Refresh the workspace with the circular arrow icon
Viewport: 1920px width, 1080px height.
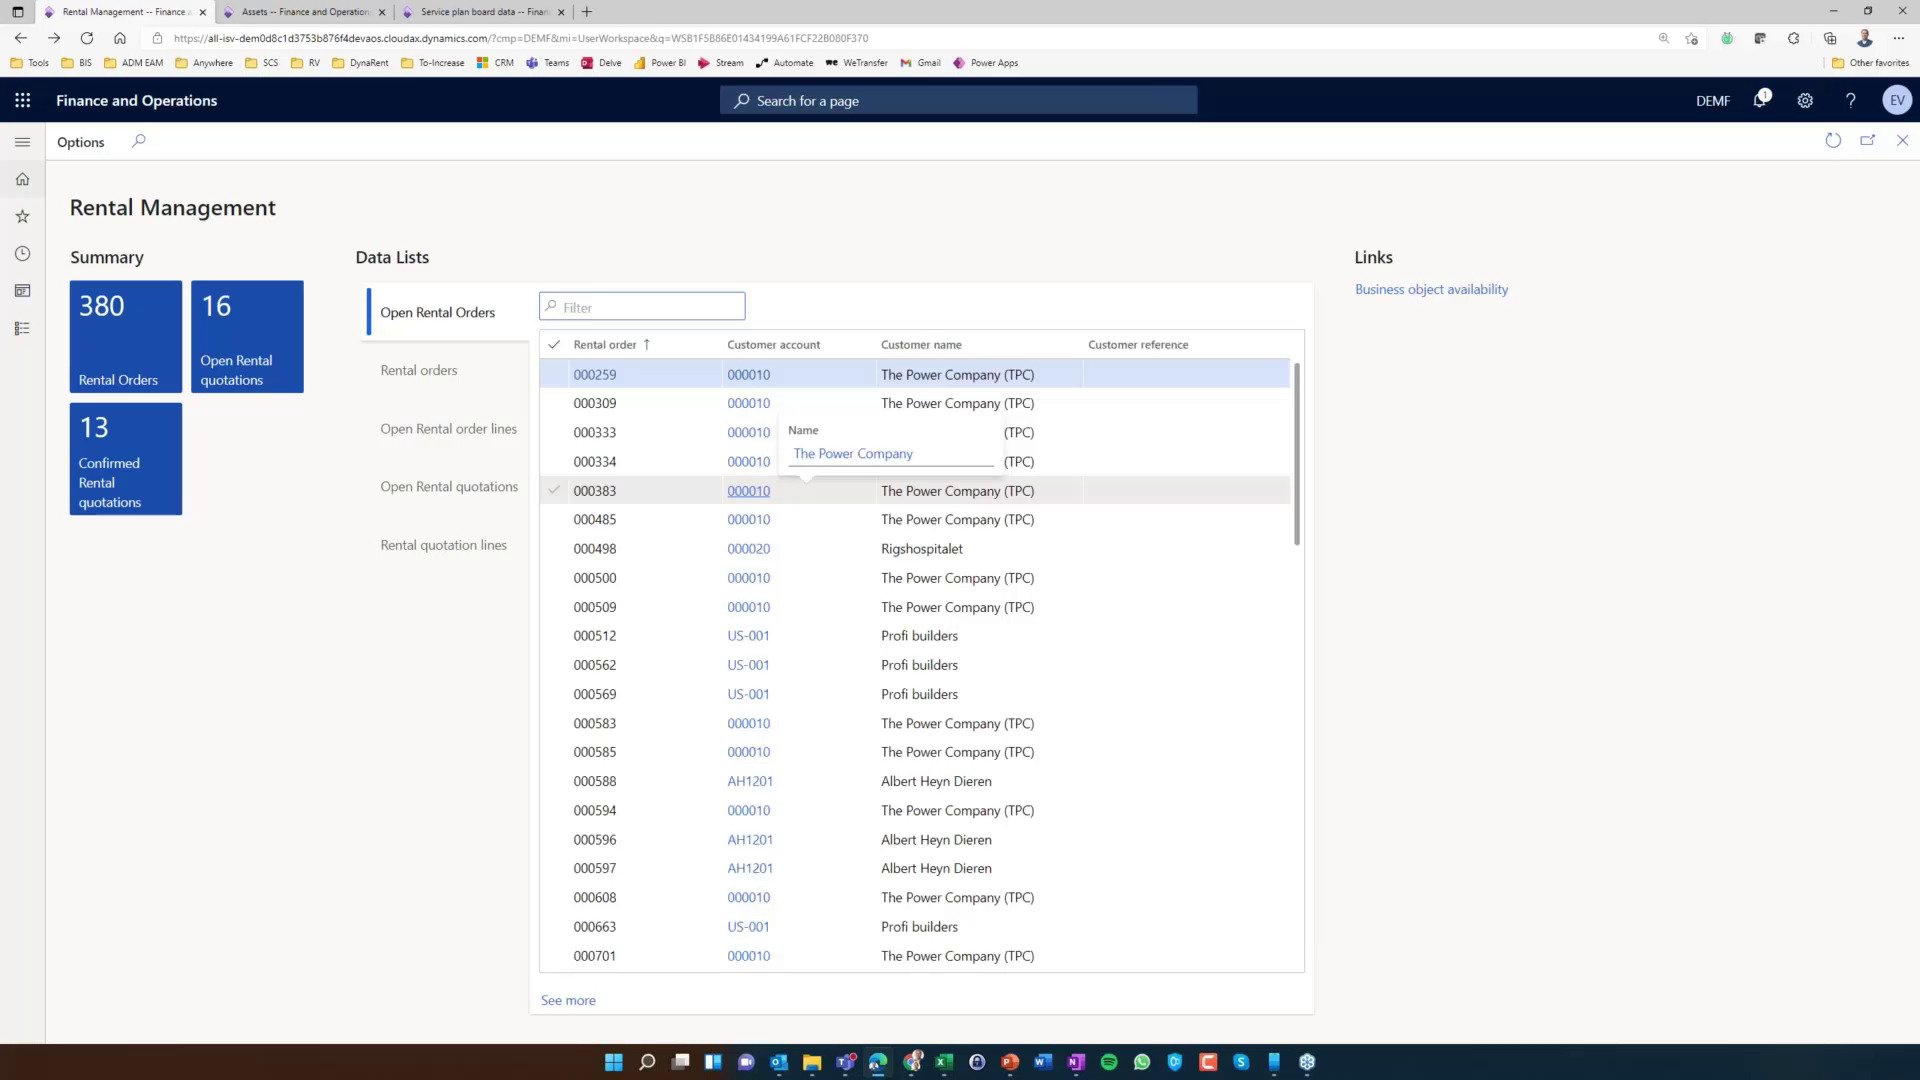1833,141
